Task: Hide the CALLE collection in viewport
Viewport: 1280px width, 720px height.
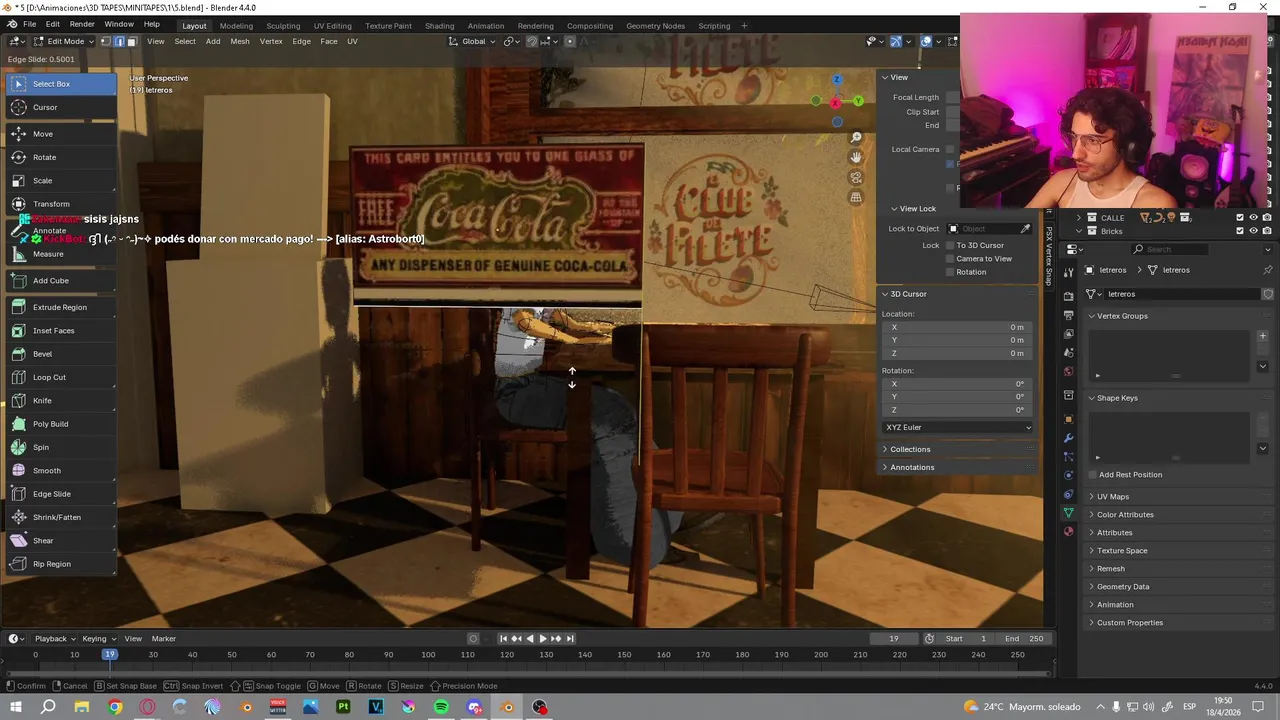Action: click(x=1253, y=217)
